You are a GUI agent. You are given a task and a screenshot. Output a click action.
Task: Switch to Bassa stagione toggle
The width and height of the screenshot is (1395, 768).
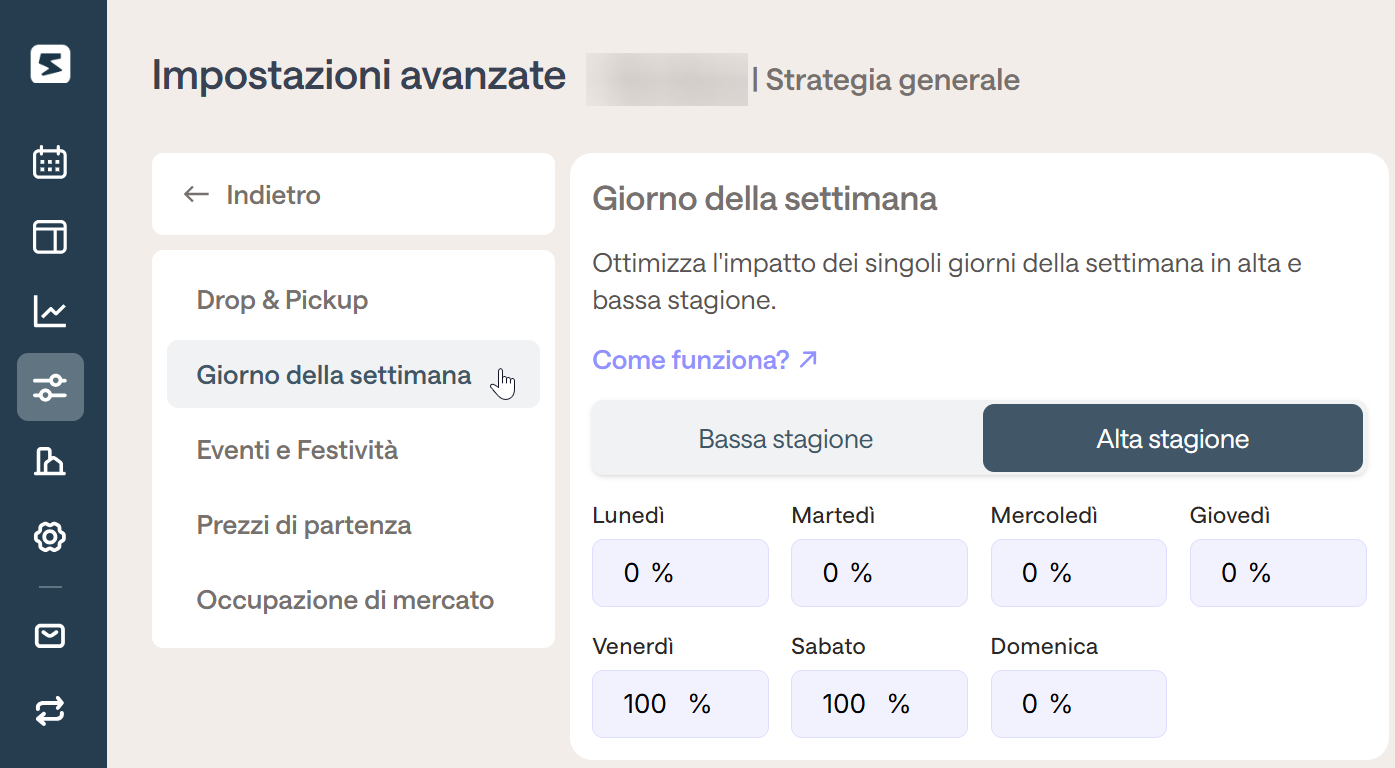point(786,438)
